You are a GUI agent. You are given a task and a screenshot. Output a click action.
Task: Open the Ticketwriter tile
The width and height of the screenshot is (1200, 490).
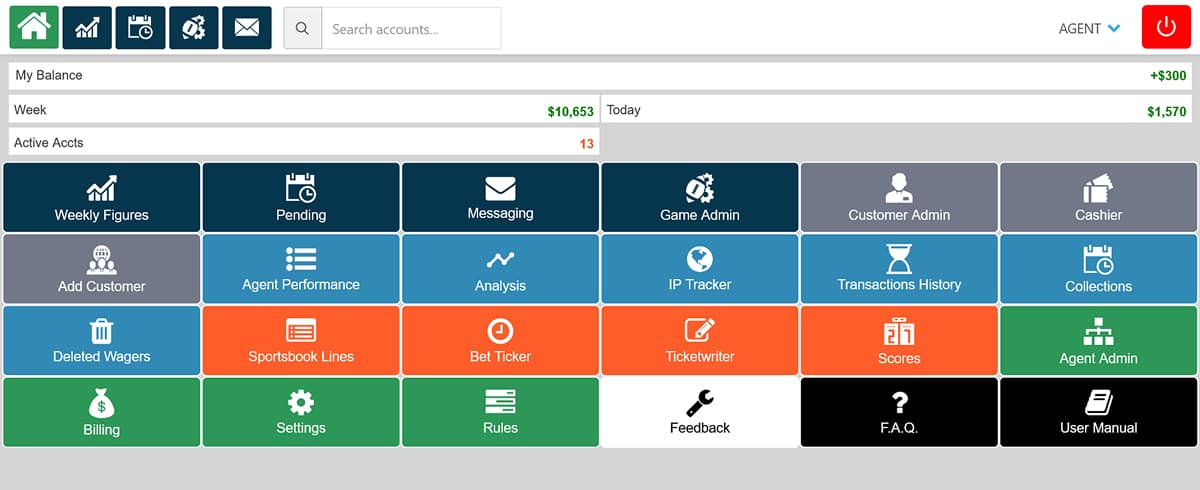tap(700, 341)
